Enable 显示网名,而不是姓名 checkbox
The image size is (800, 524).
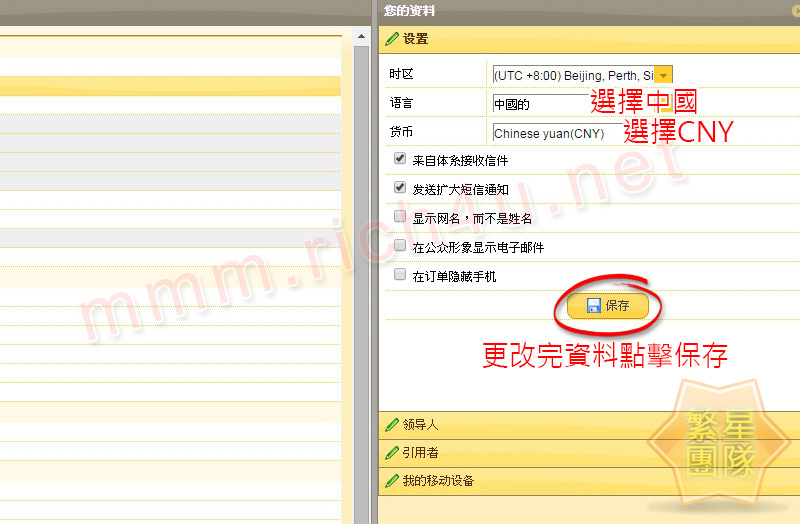coord(400,217)
